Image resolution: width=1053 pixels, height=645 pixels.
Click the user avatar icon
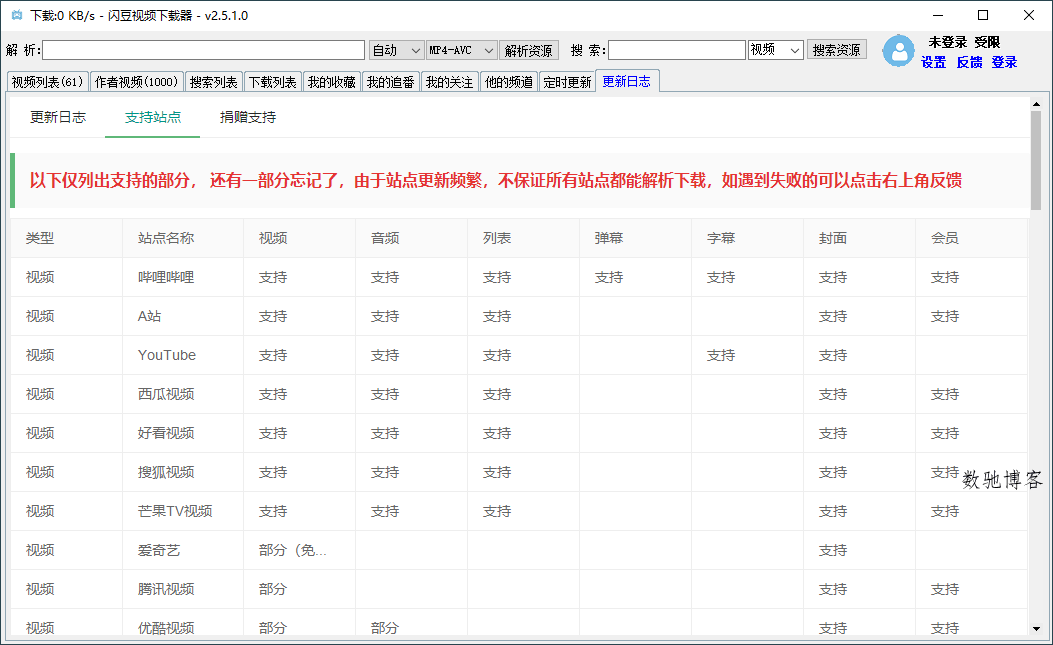(898, 51)
